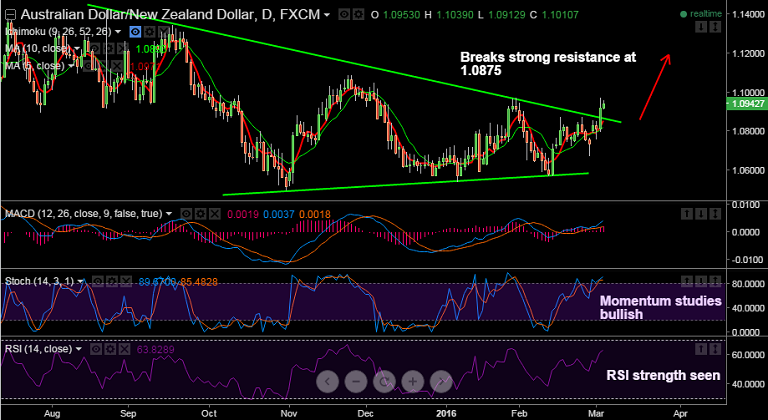Open MACD indicator dropdown arrow
Screen dimensions: 768x420
[x=169, y=214]
